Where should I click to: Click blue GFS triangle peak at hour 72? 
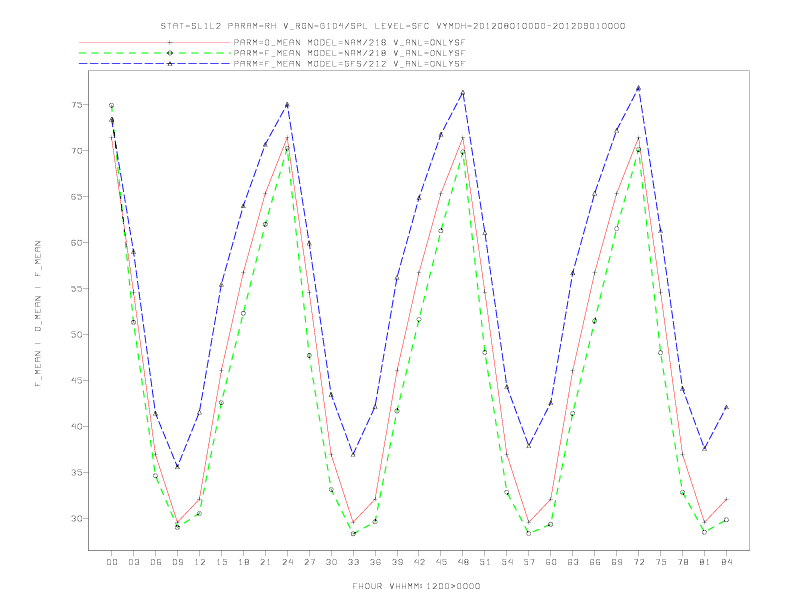638,88
